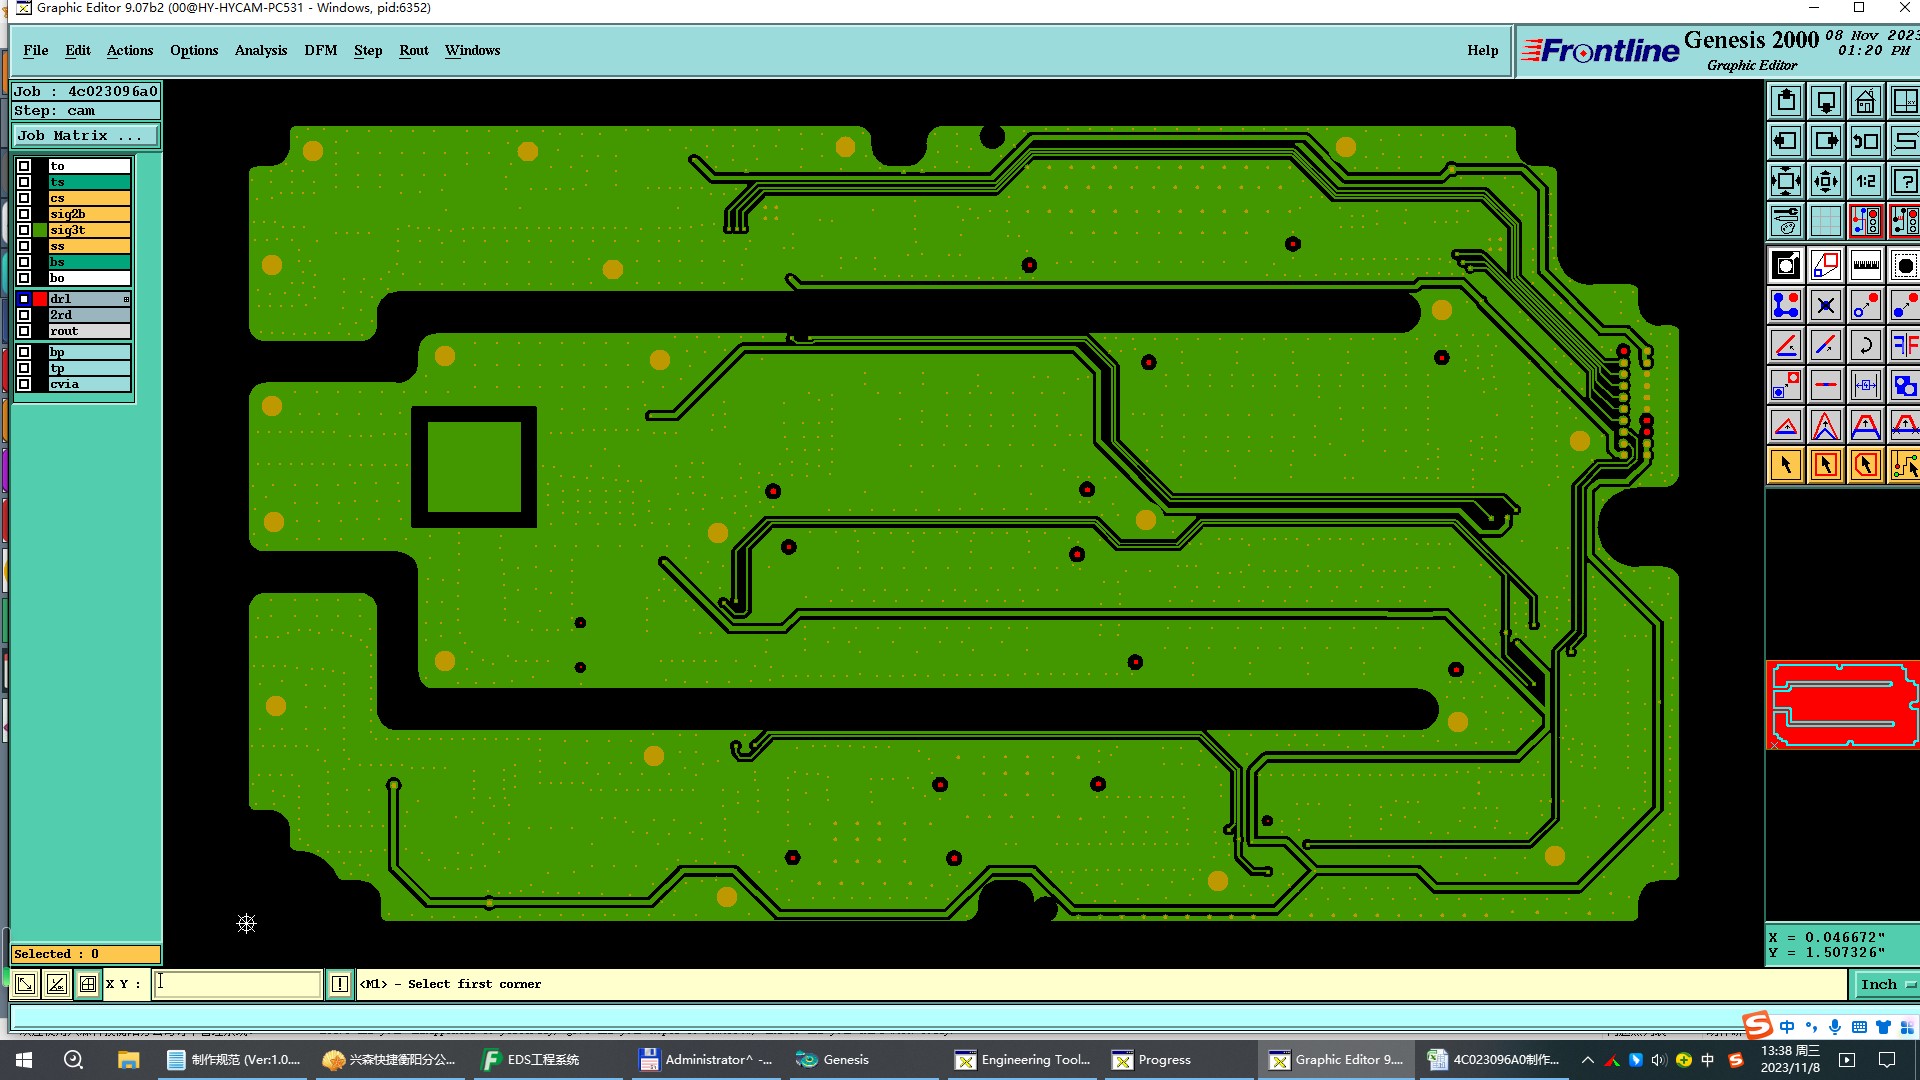Click the 1:2 zoom scale icon
Viewport: 1920px width, 1080px height.
(1865, 181)
